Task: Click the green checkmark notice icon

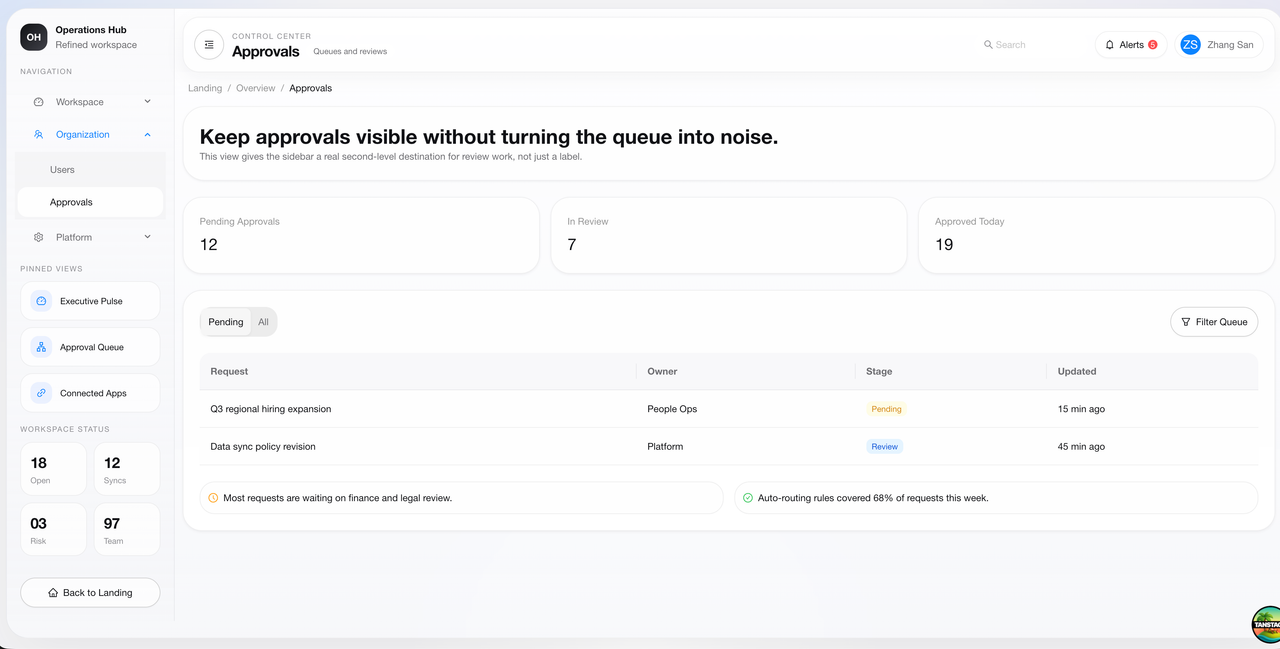Action: click(x=748, y=498)
